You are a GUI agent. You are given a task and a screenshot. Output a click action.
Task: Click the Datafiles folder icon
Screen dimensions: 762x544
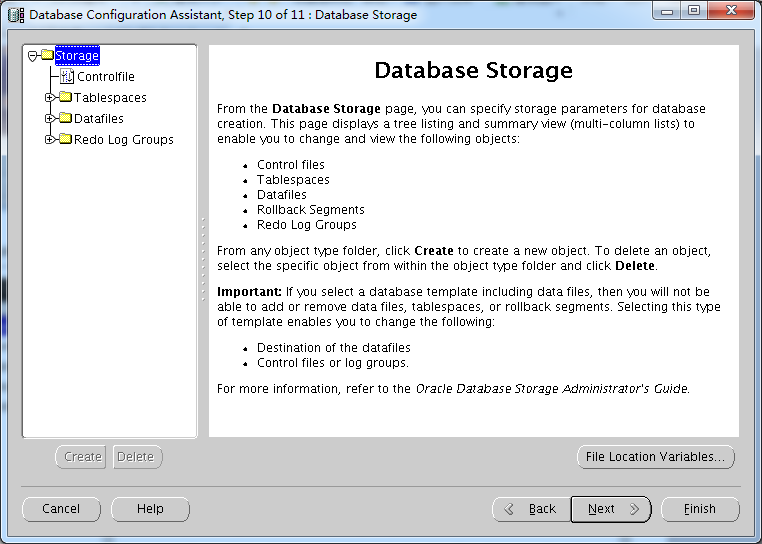pos(66,118)
